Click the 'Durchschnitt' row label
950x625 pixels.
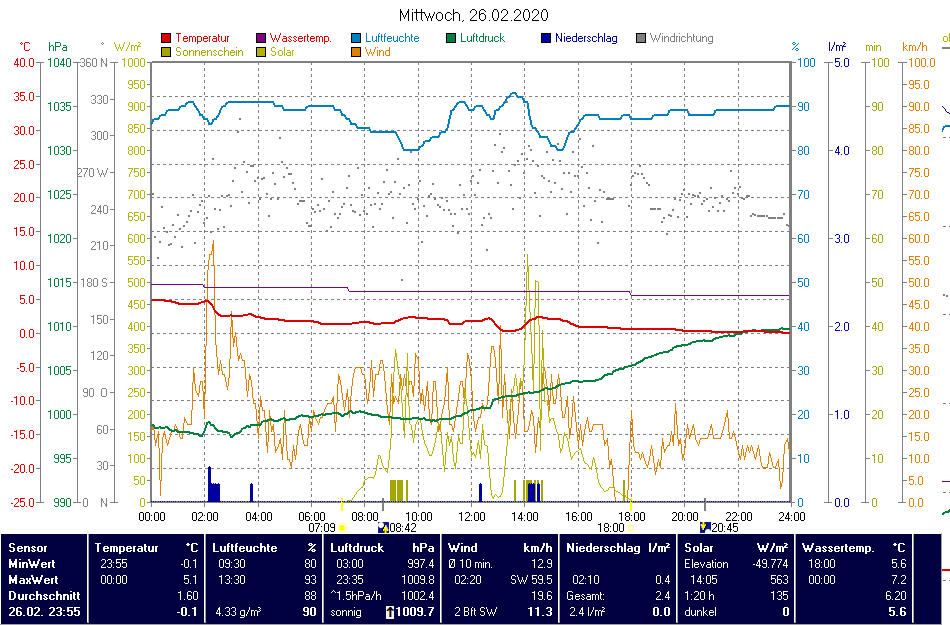click(44, 596)
